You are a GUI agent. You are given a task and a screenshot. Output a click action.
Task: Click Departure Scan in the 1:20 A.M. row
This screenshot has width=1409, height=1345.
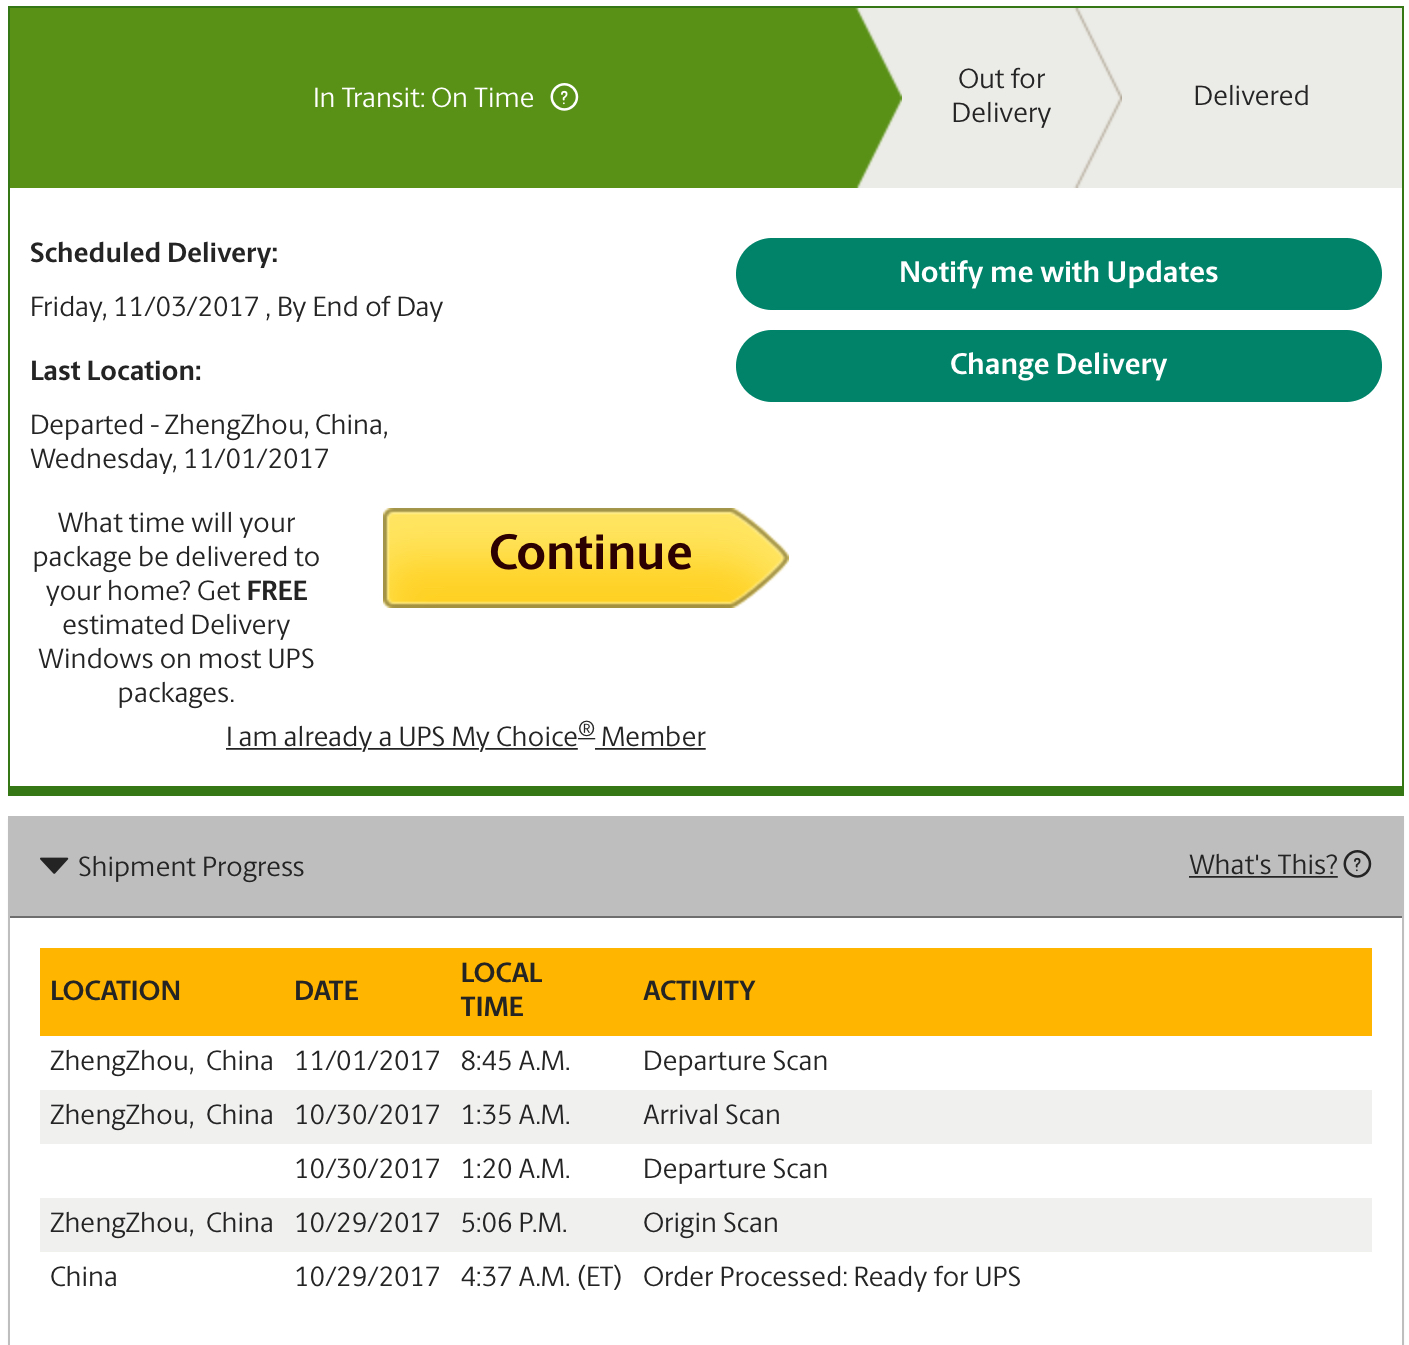coord(735,1169)
